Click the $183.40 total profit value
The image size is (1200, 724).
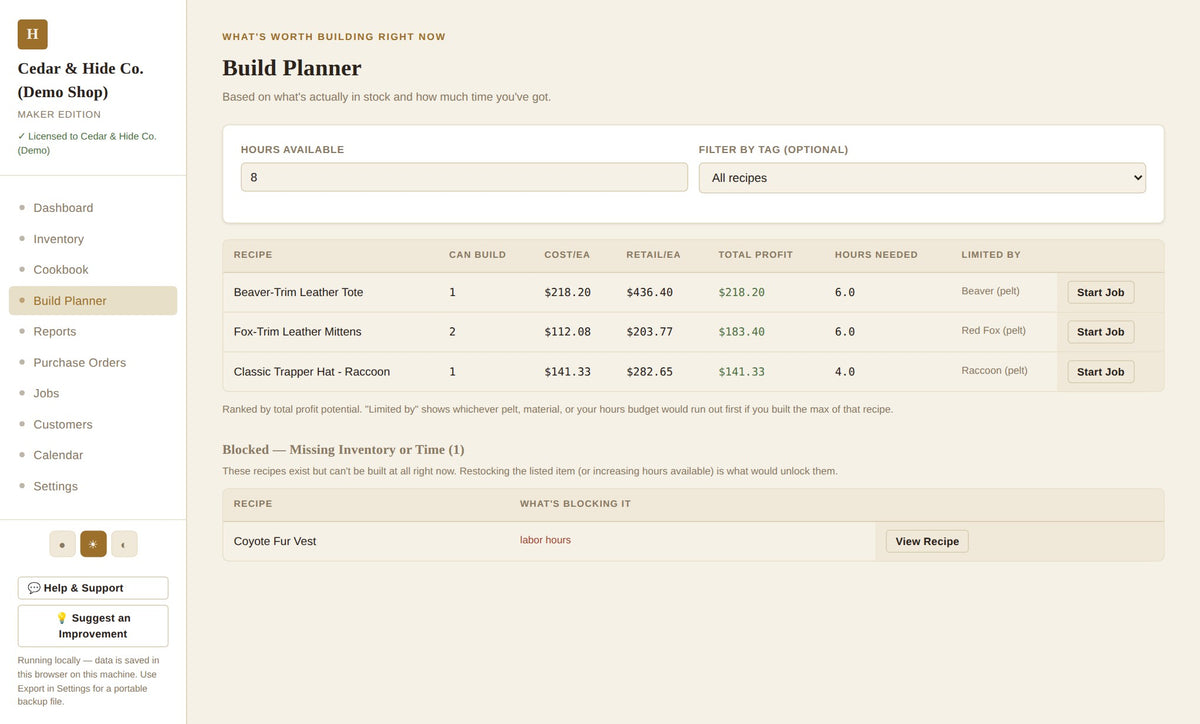click(x=741, y=332)
